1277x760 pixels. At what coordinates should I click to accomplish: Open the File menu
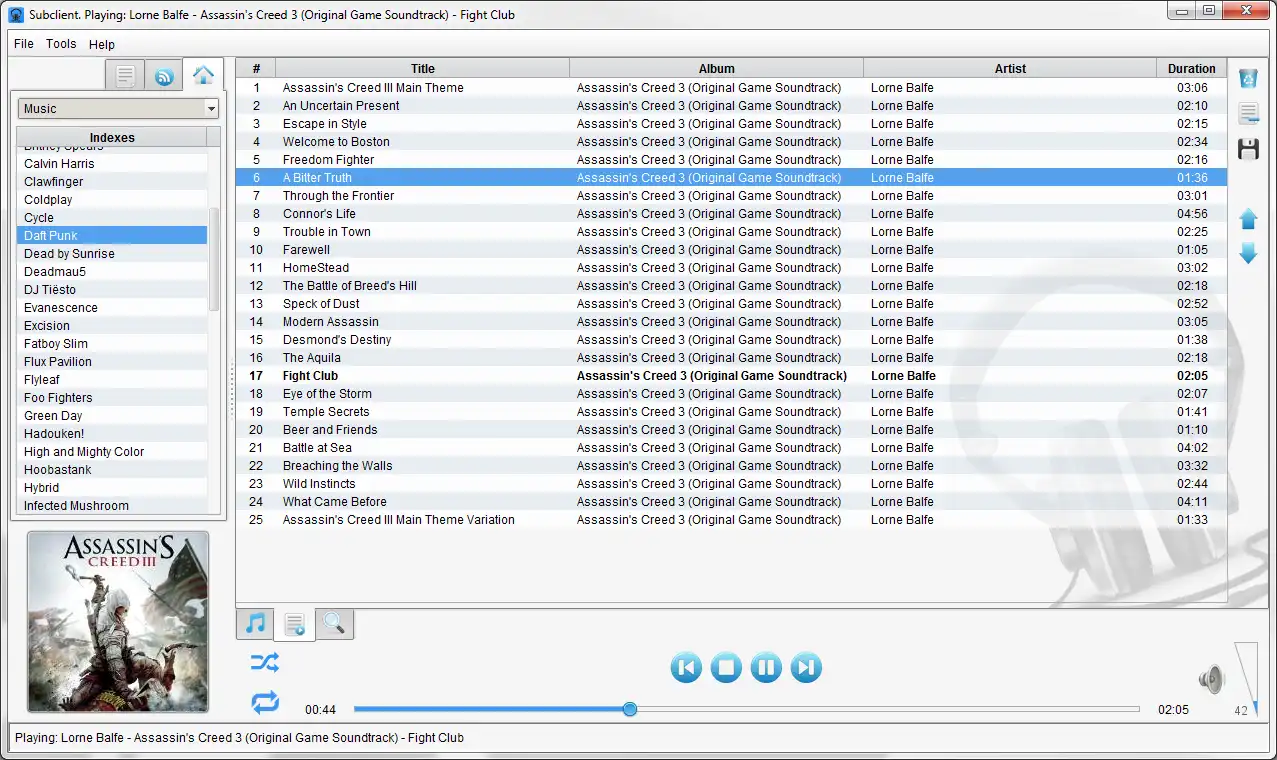[24, 44]
